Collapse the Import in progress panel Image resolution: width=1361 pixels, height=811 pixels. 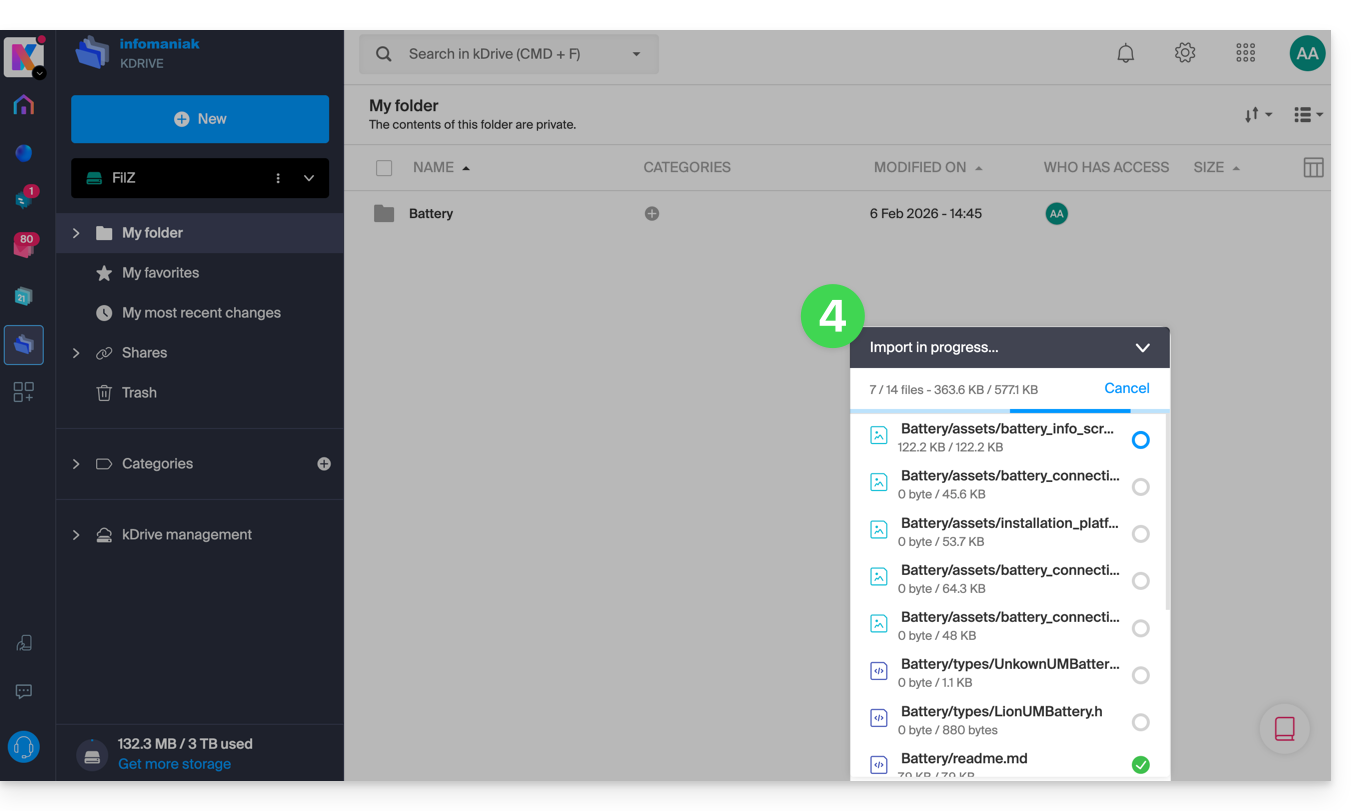(x=1142, y=348)
